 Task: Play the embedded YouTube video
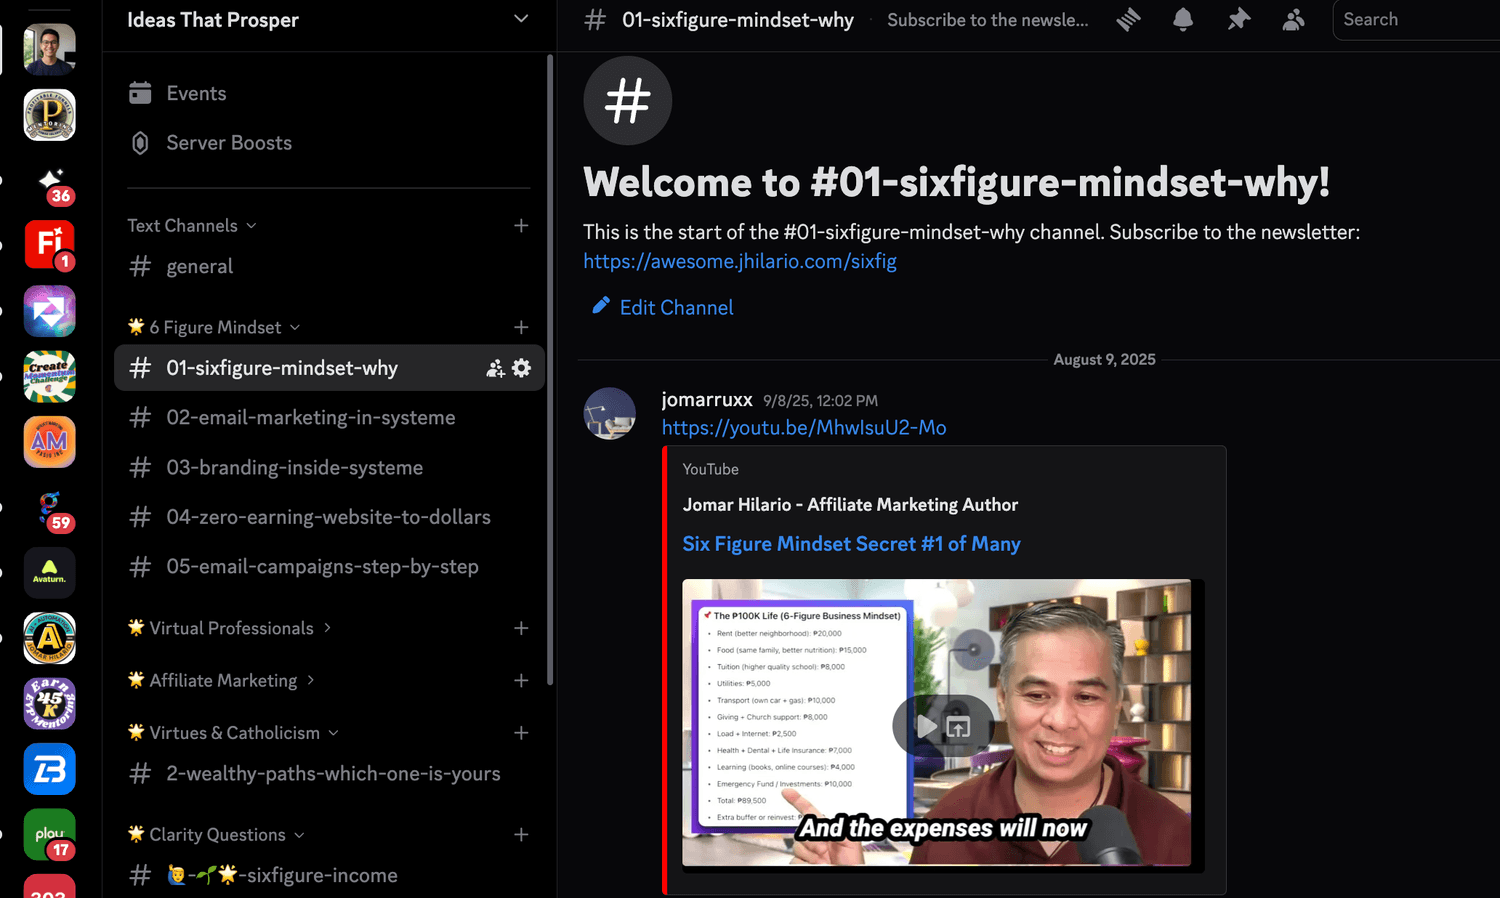(x=927, y=727)
